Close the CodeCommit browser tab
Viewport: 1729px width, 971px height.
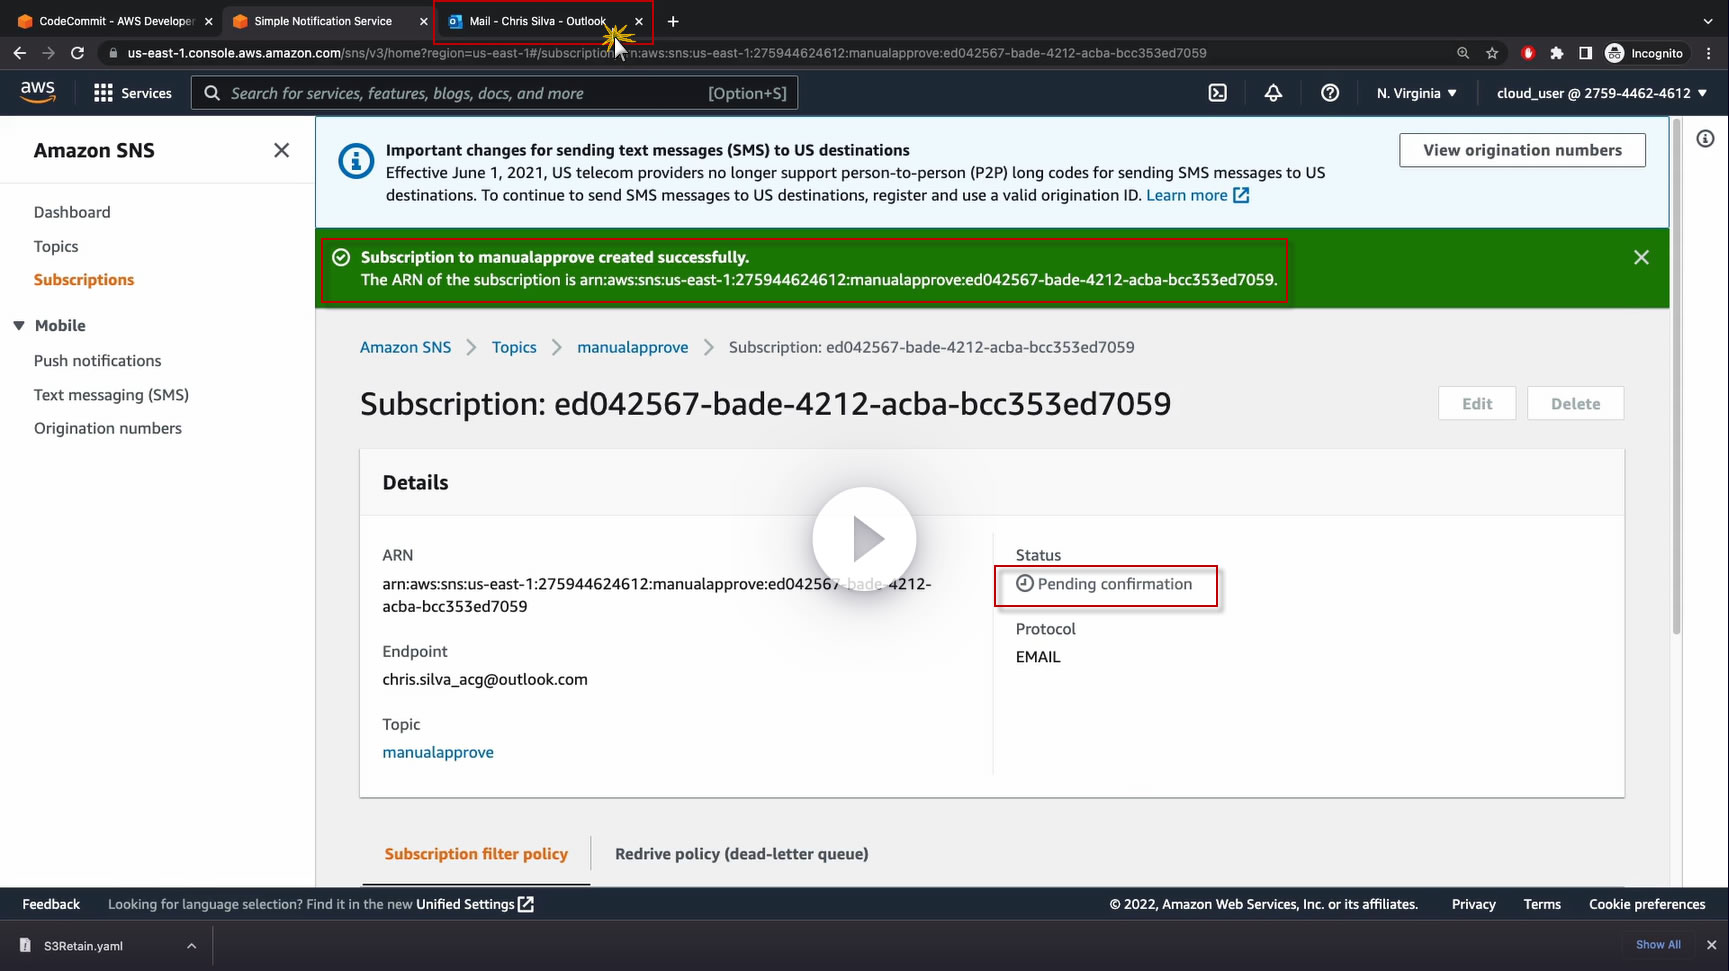[208, 21]
